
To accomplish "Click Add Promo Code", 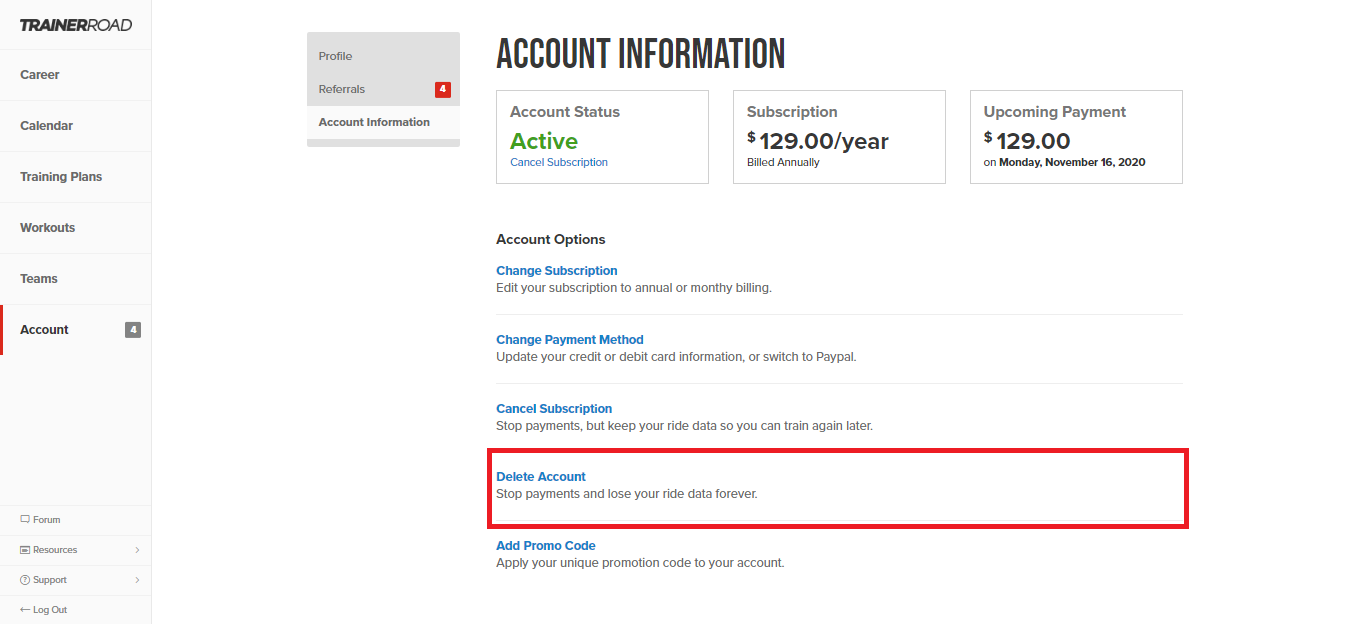I will (545, 545).
